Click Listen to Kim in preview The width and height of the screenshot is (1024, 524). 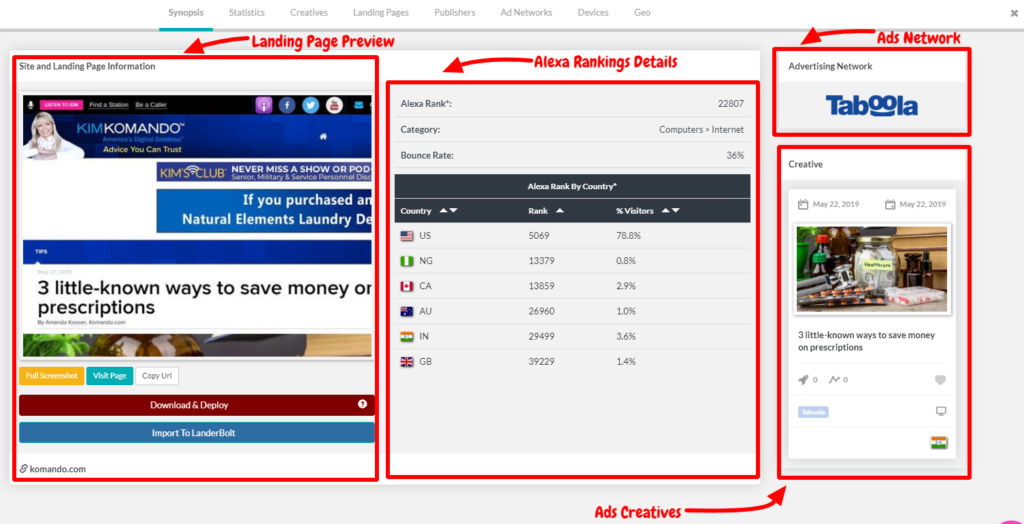coord(61,105)
